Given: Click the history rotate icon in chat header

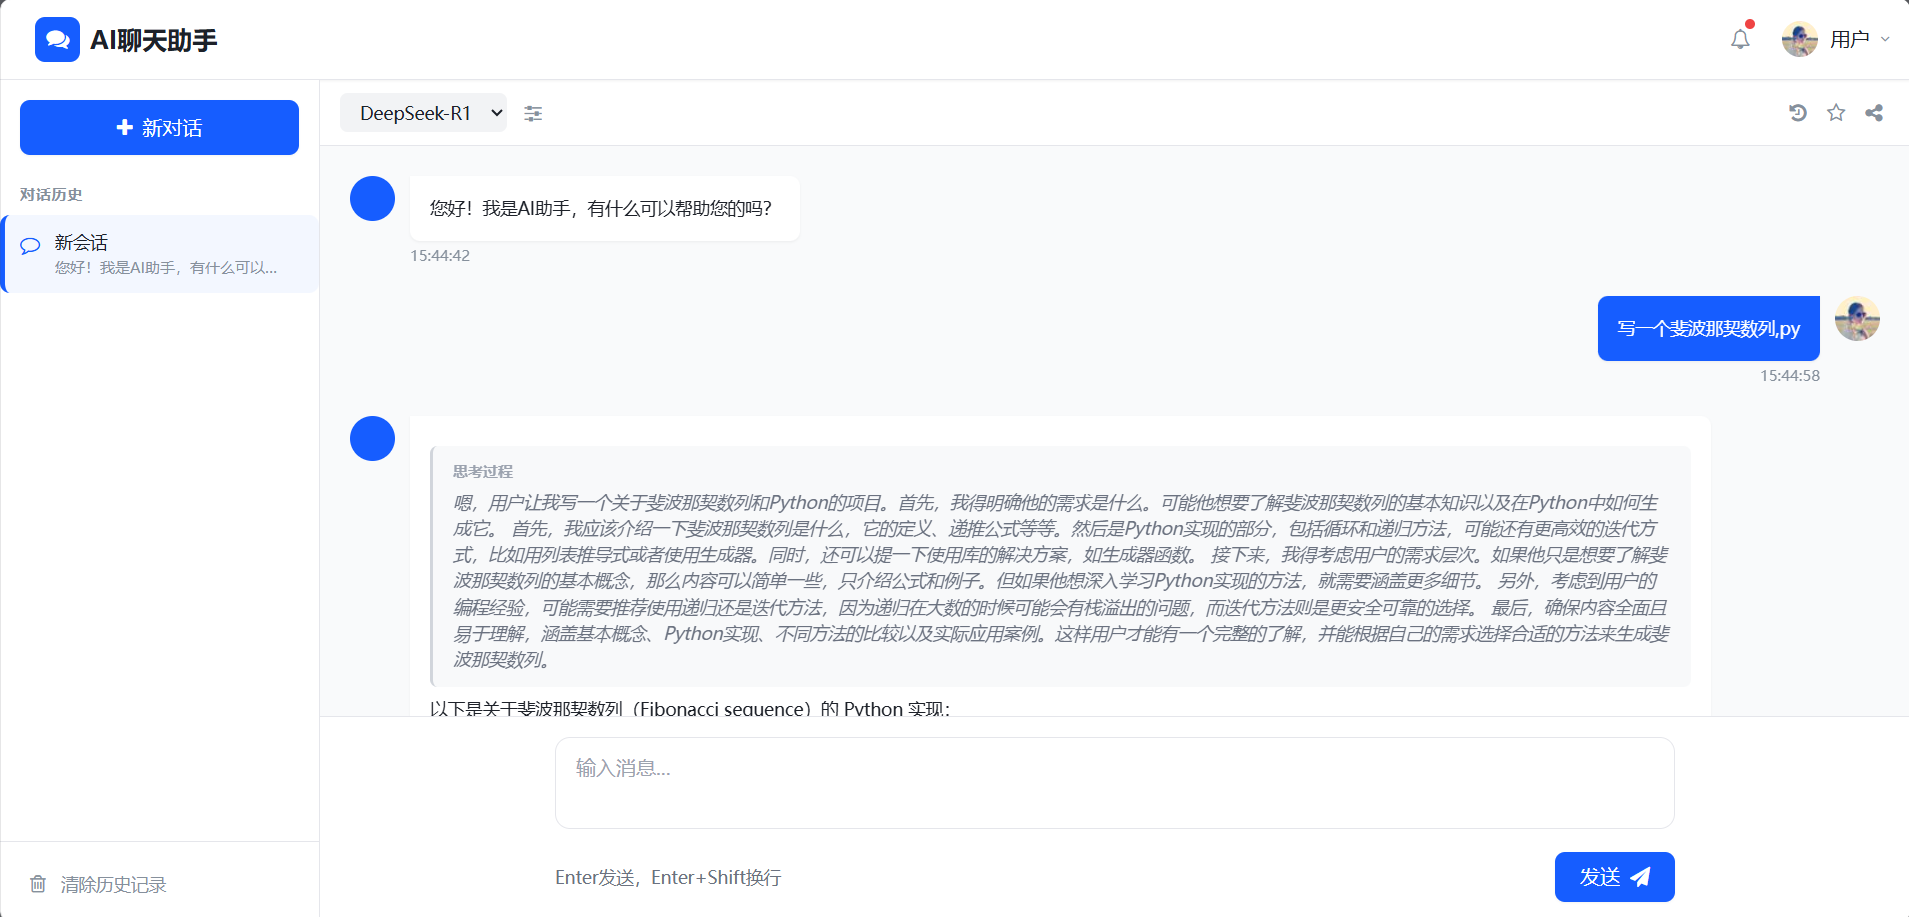Looking at the screenshot, I should (x=1797, y=113).
